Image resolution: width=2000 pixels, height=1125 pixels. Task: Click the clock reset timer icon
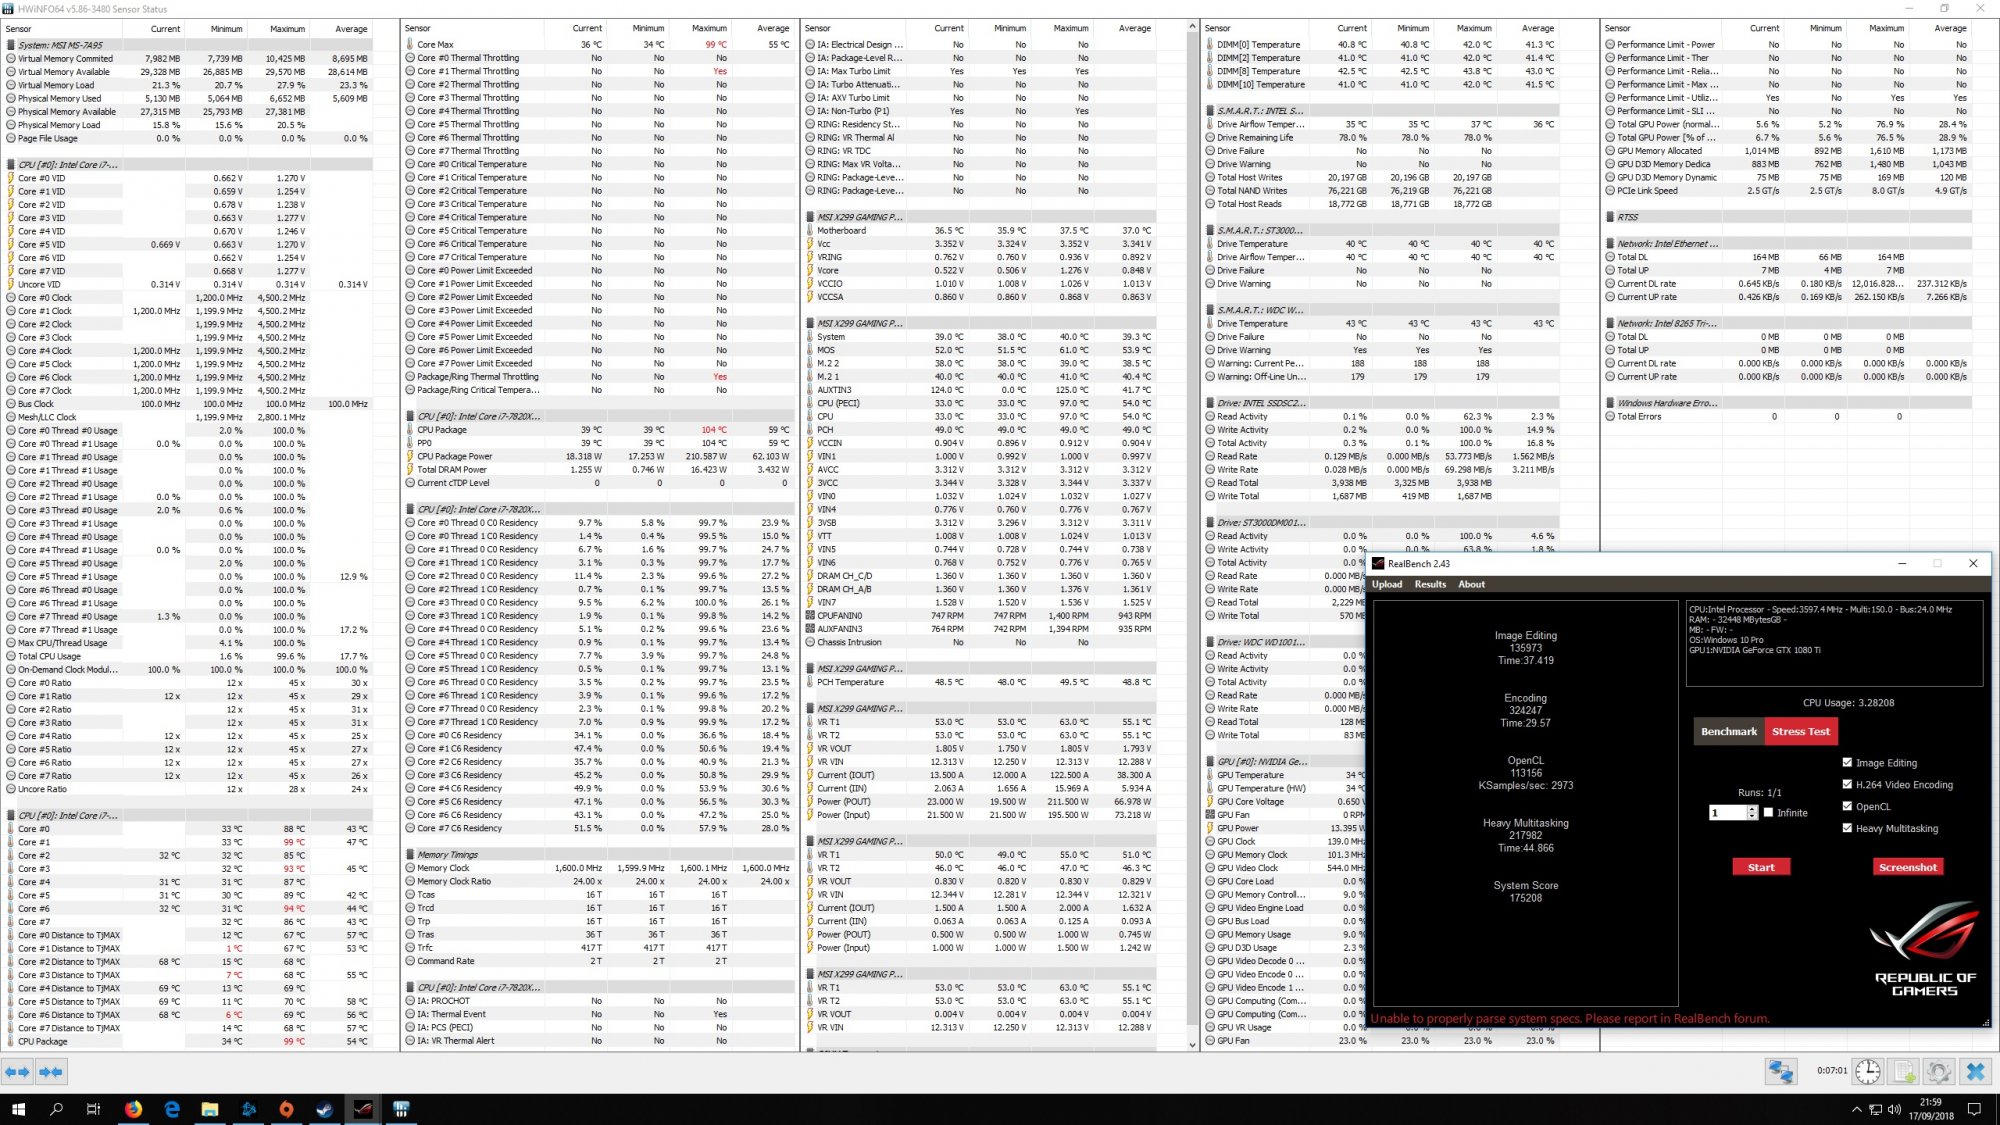pyautogui.click(x=1867, y=1072)
